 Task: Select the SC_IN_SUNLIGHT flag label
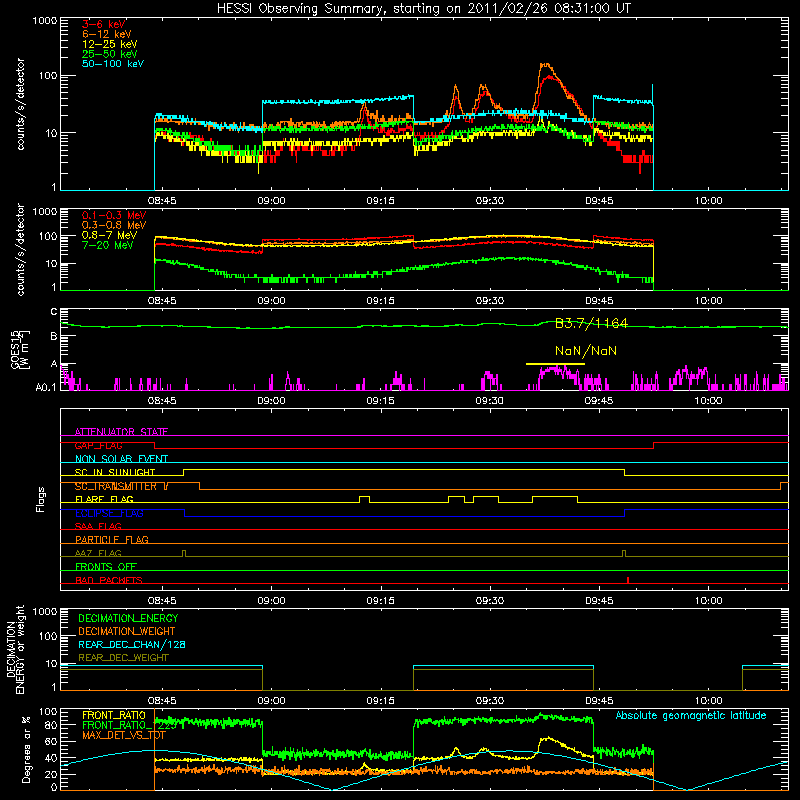click(115, 472)
